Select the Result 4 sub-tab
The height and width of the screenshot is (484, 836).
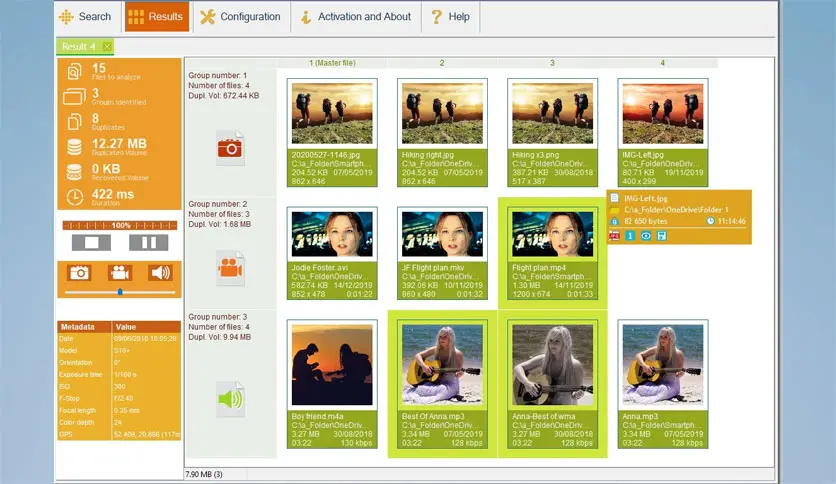point(78,47)
